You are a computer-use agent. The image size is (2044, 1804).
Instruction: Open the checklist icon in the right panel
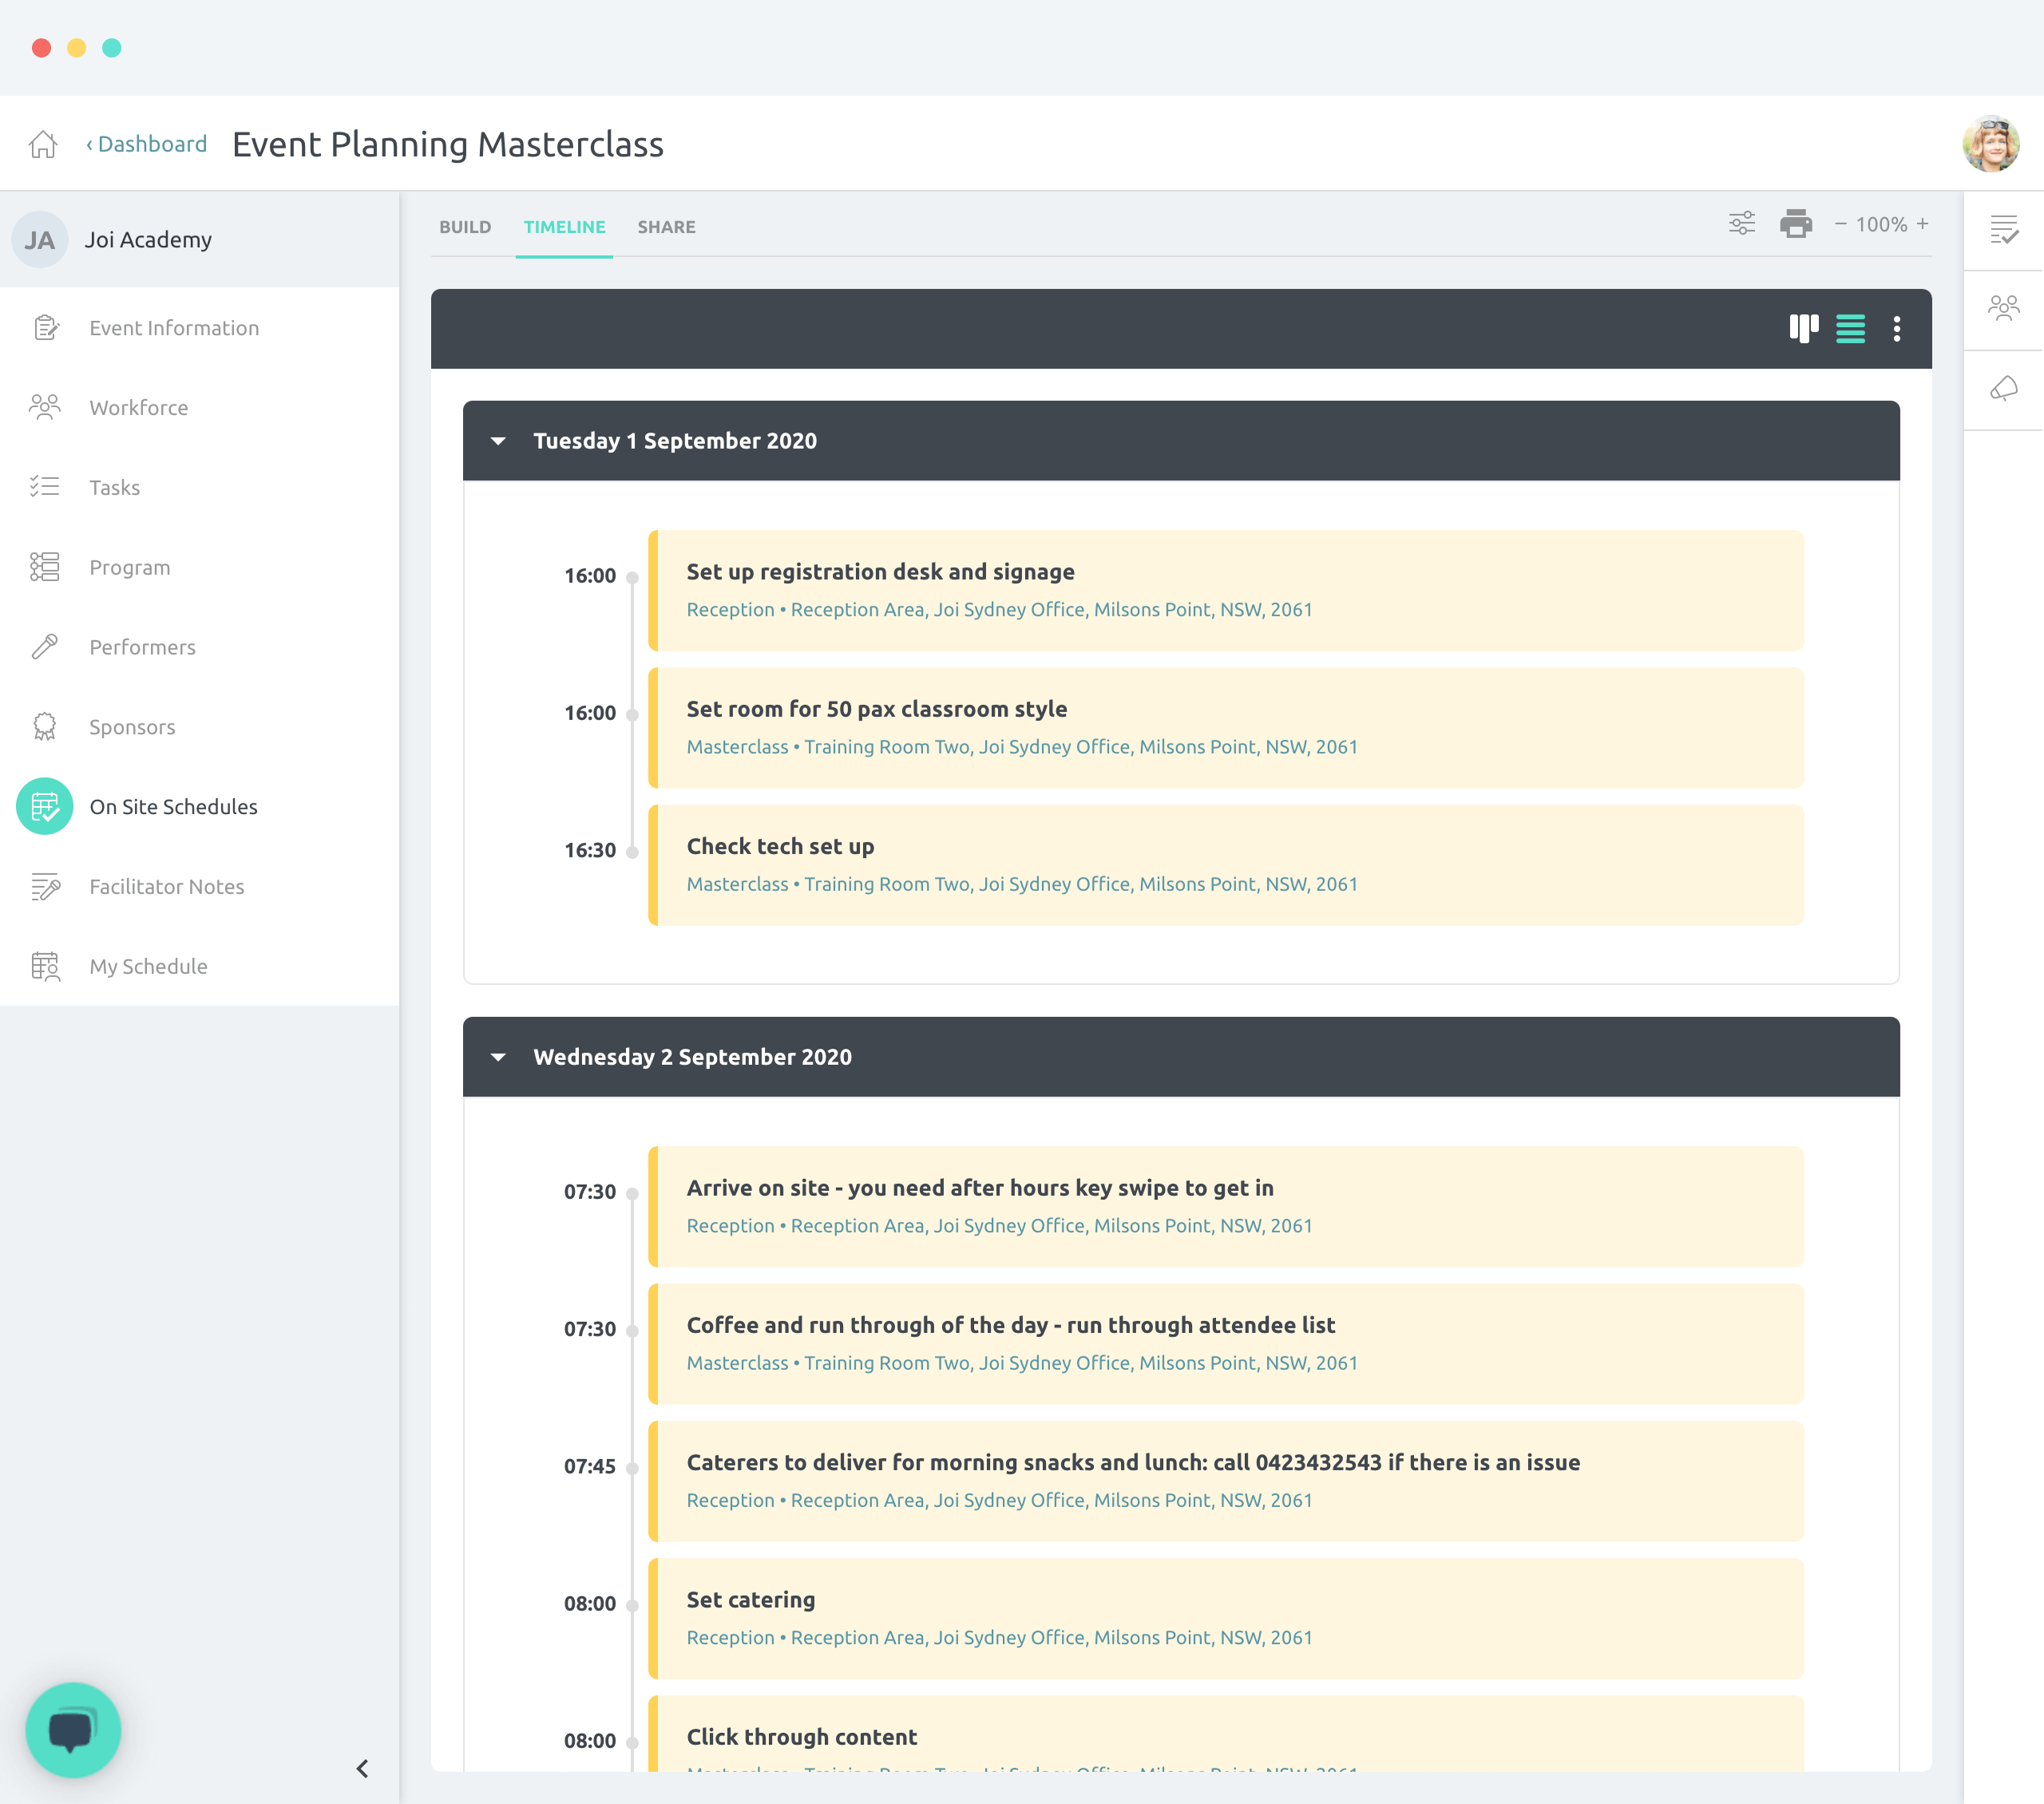click(x=2003, y=230)
